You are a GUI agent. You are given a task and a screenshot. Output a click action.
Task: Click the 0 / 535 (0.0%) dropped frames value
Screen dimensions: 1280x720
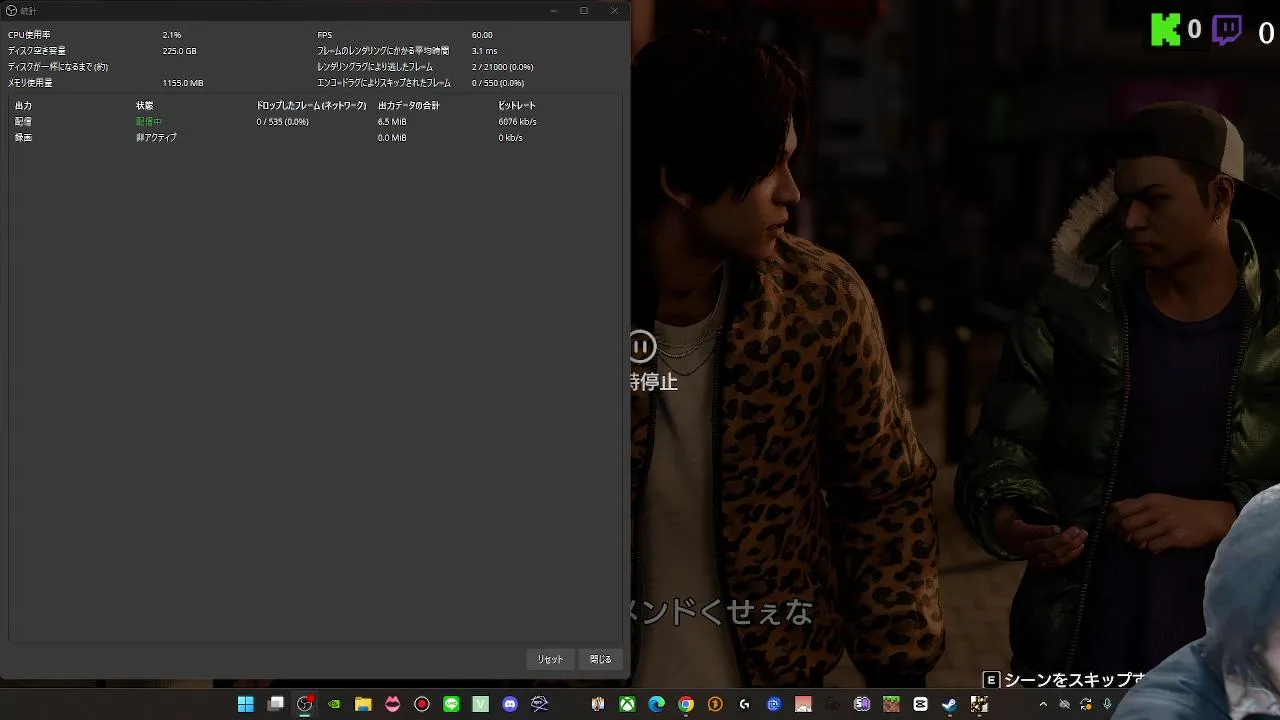[282, 121]
